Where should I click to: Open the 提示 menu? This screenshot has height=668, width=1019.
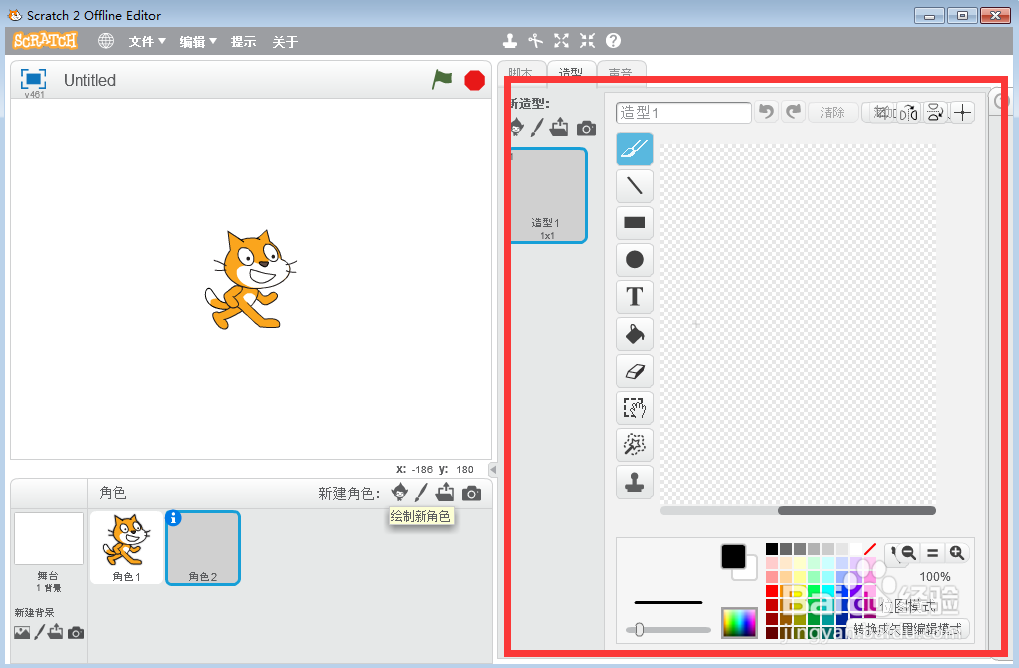click(243, 42)
